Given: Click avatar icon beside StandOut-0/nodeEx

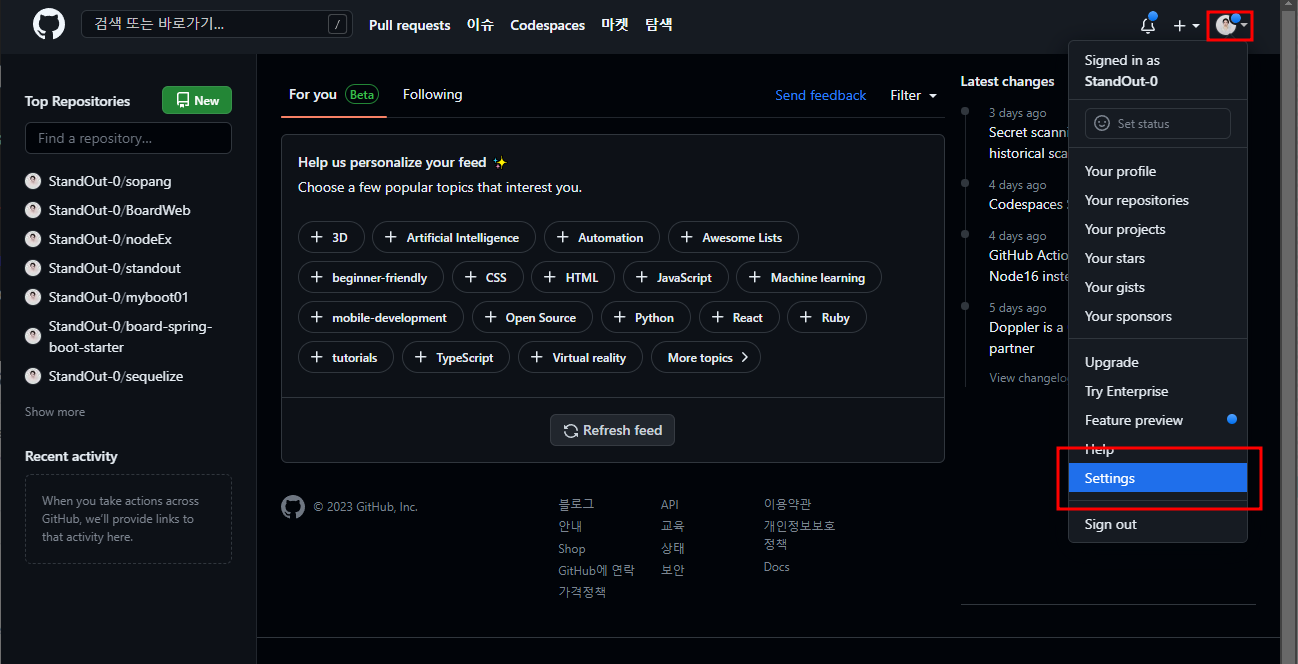Looking at the screenshot, I should click(x=33, y=239).
